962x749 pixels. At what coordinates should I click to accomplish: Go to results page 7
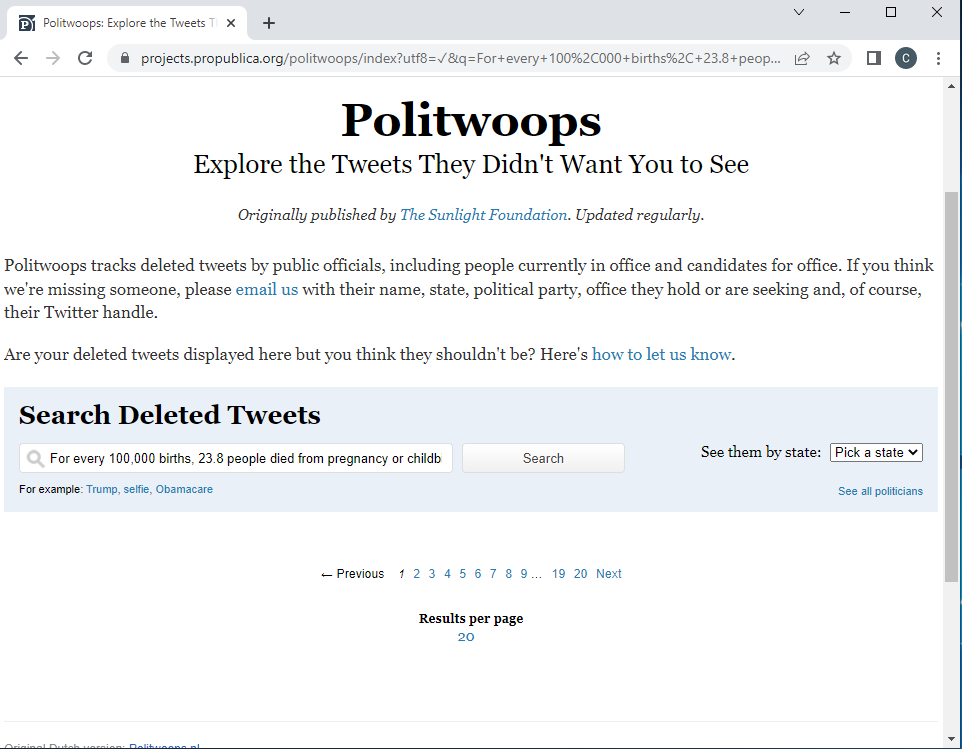(x=493, y=574)
